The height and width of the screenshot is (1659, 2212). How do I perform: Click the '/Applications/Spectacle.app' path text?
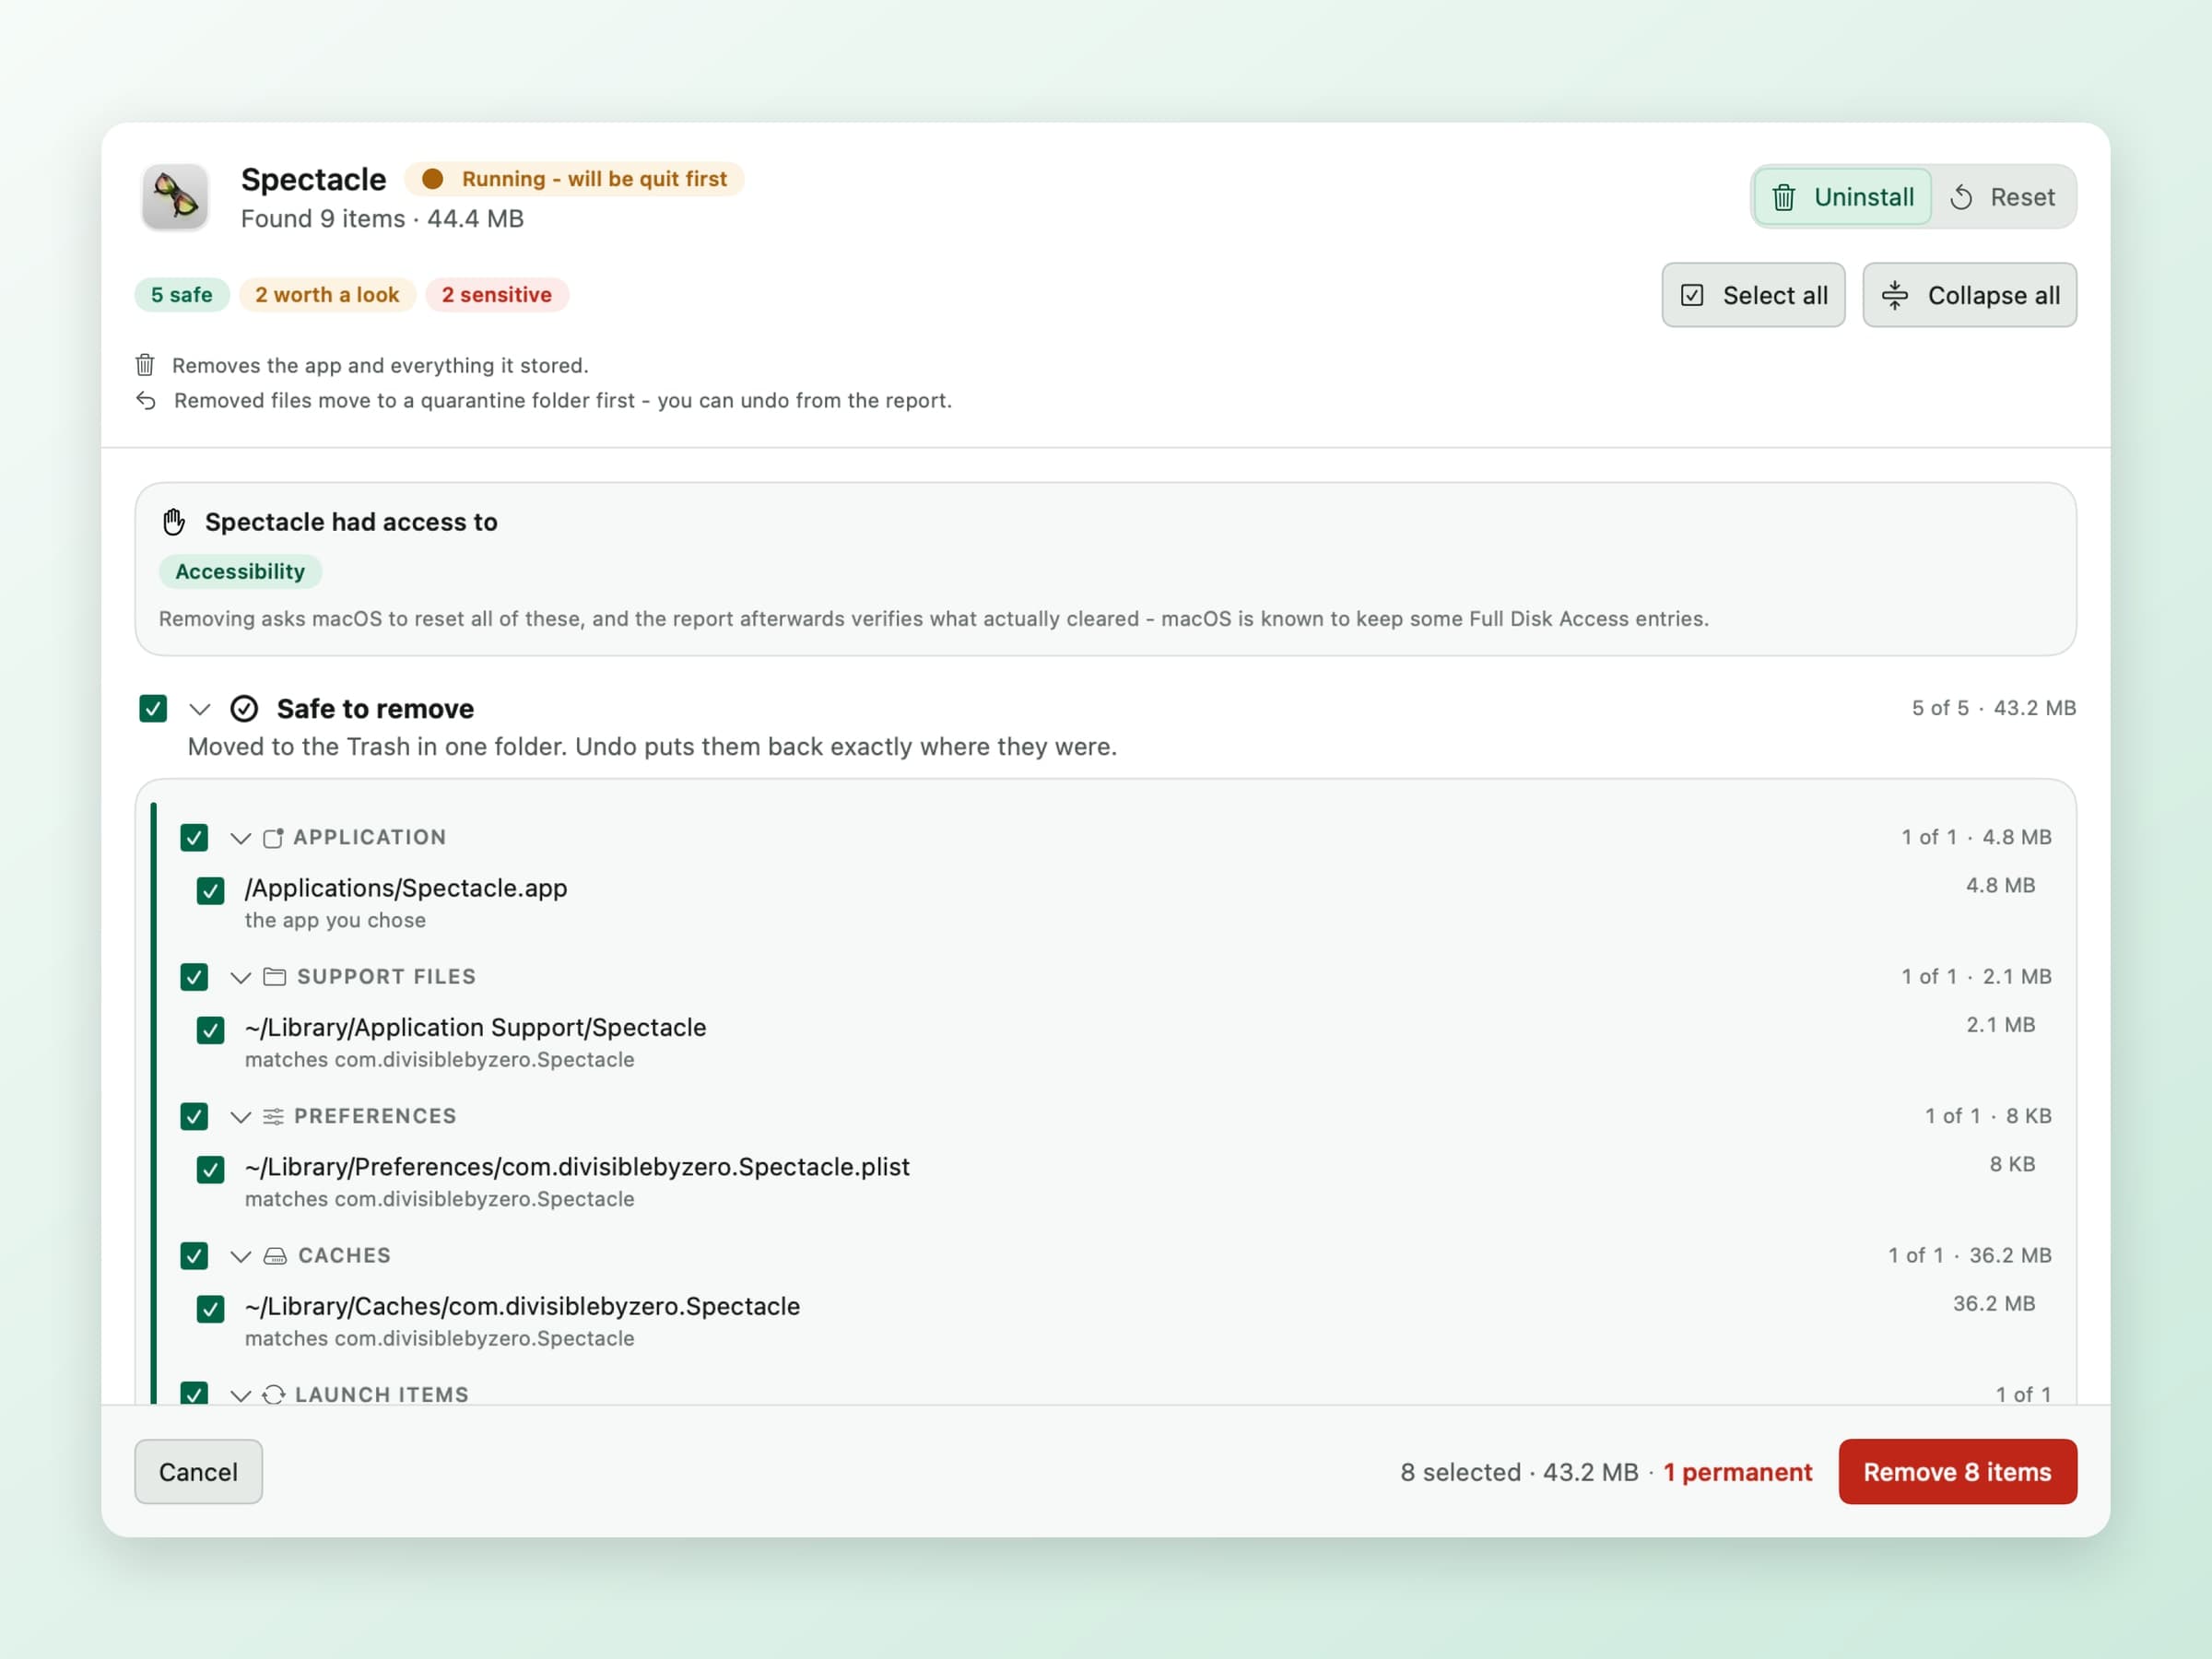[x=406, y=888]
